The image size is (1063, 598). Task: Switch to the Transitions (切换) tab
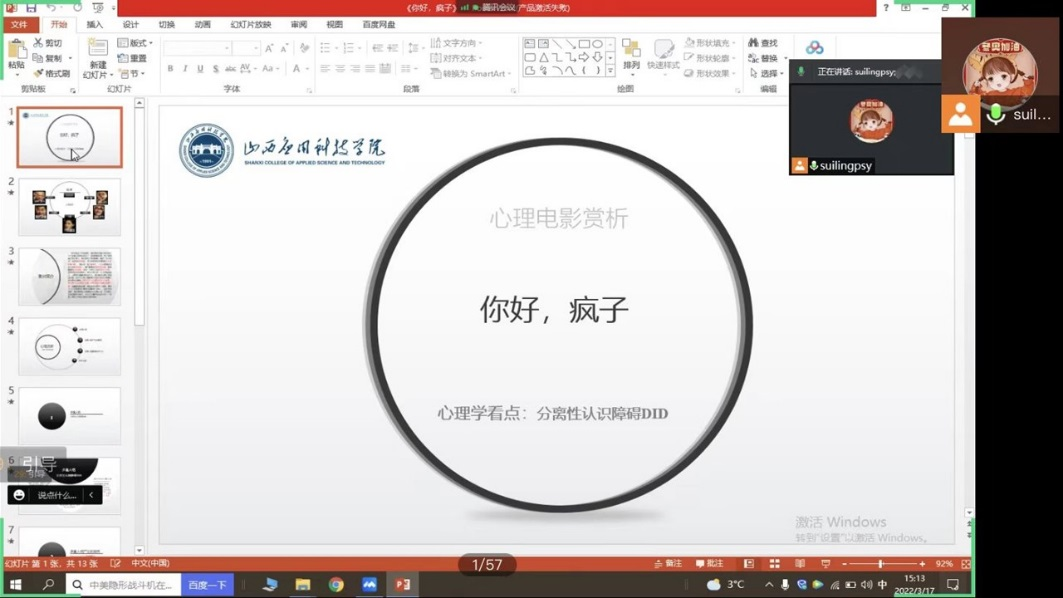(x=167, y=25)
